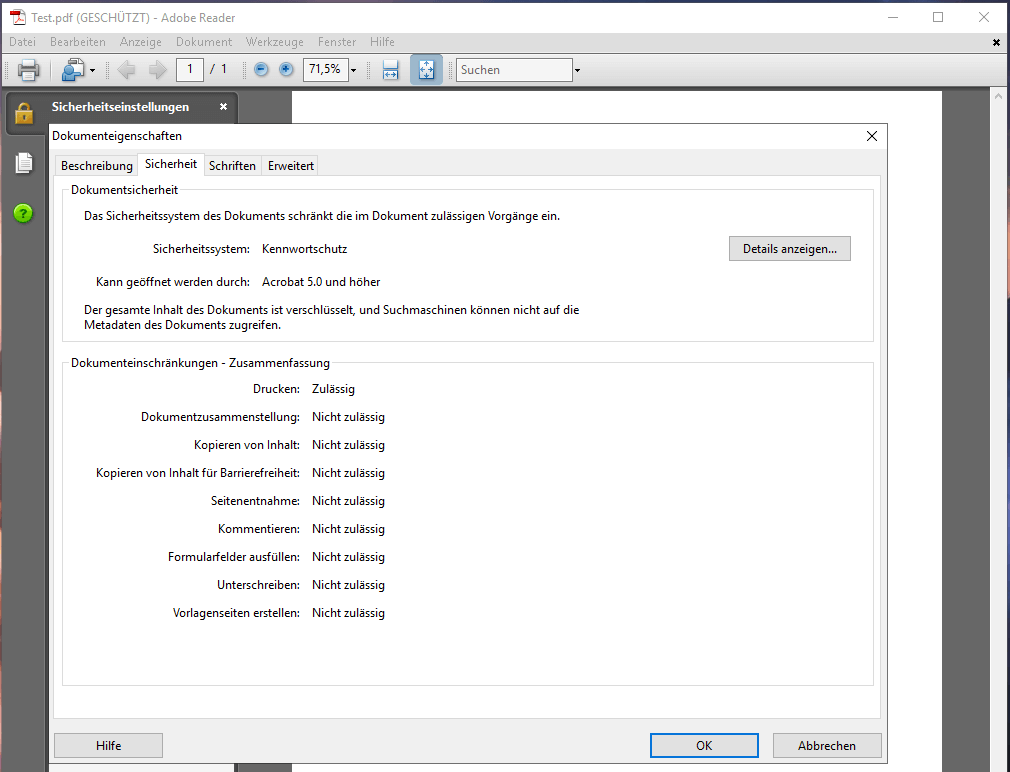The width and height of the screenshot is (1010, 772).
Task: Click the 'Kann geöffnet werden durch:' label
Action: 173,282
